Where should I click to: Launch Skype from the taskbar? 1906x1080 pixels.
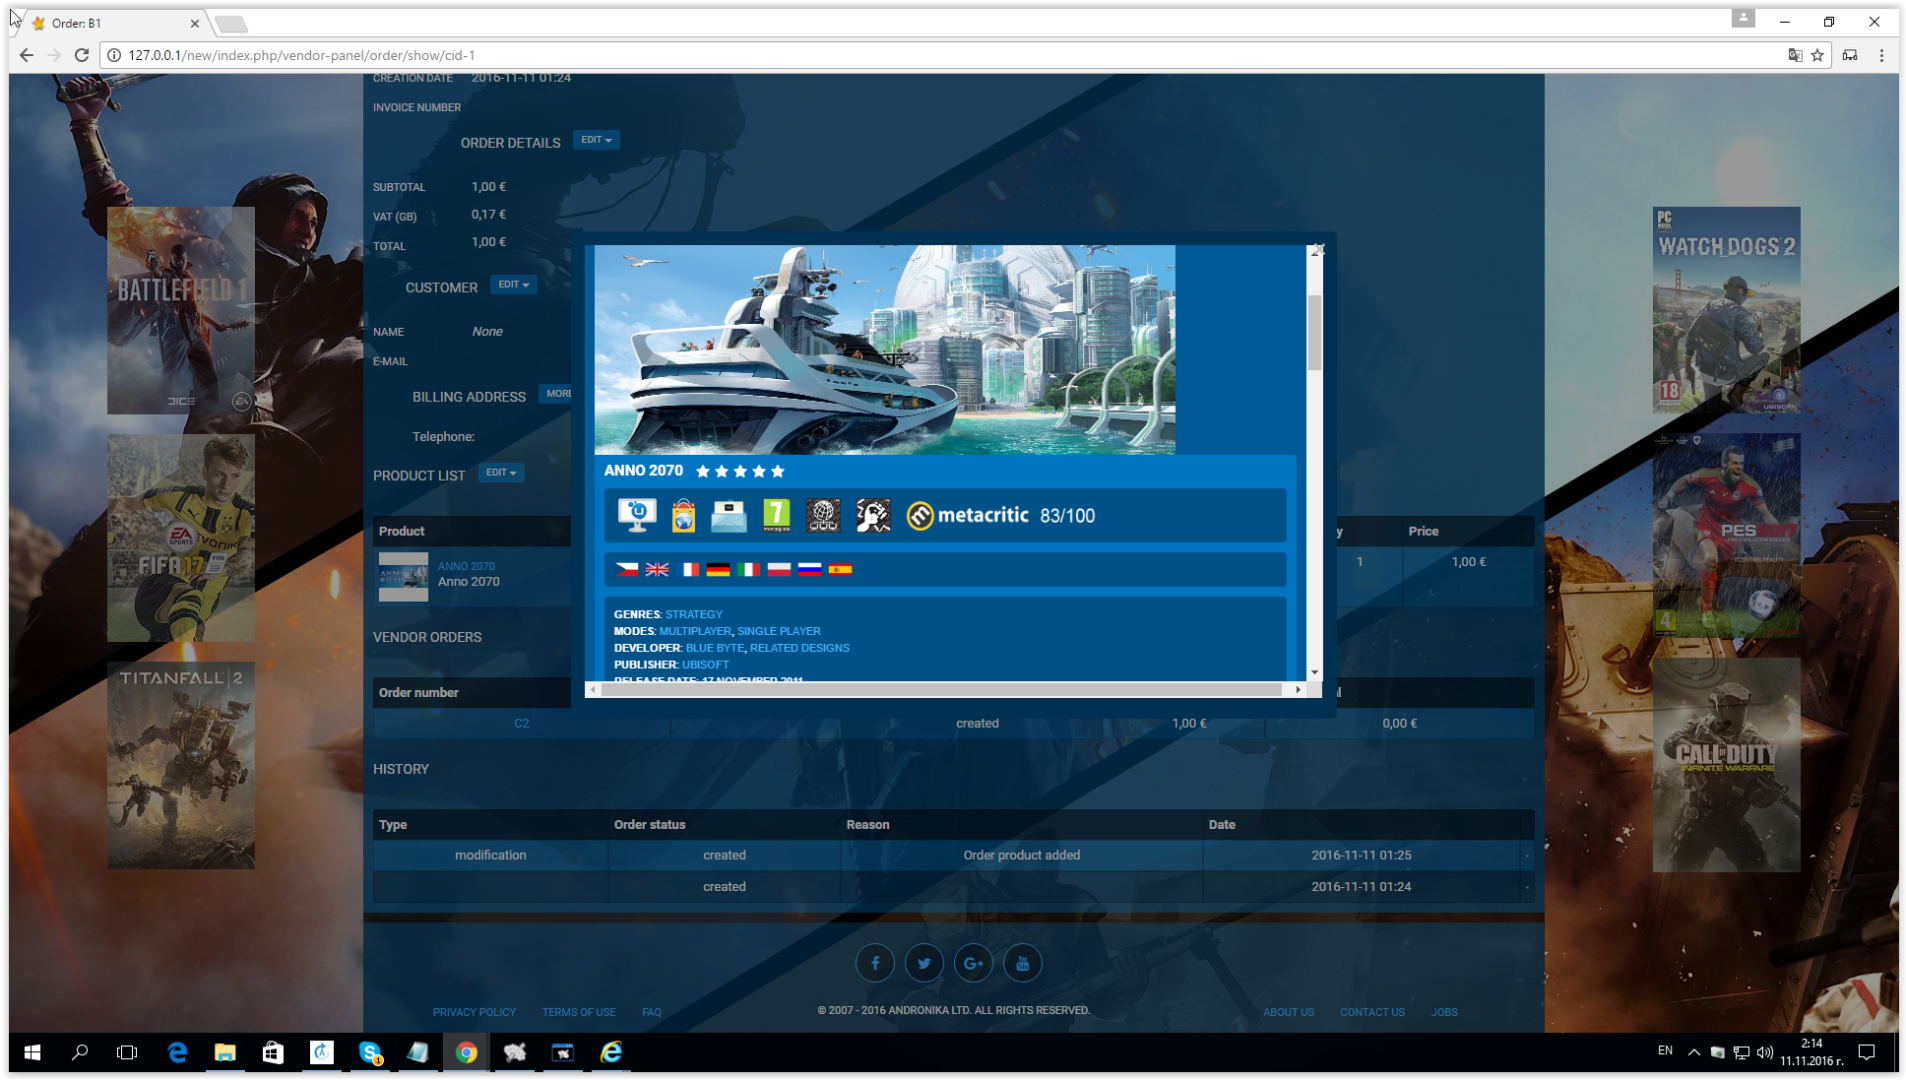tap(370, 1052)
